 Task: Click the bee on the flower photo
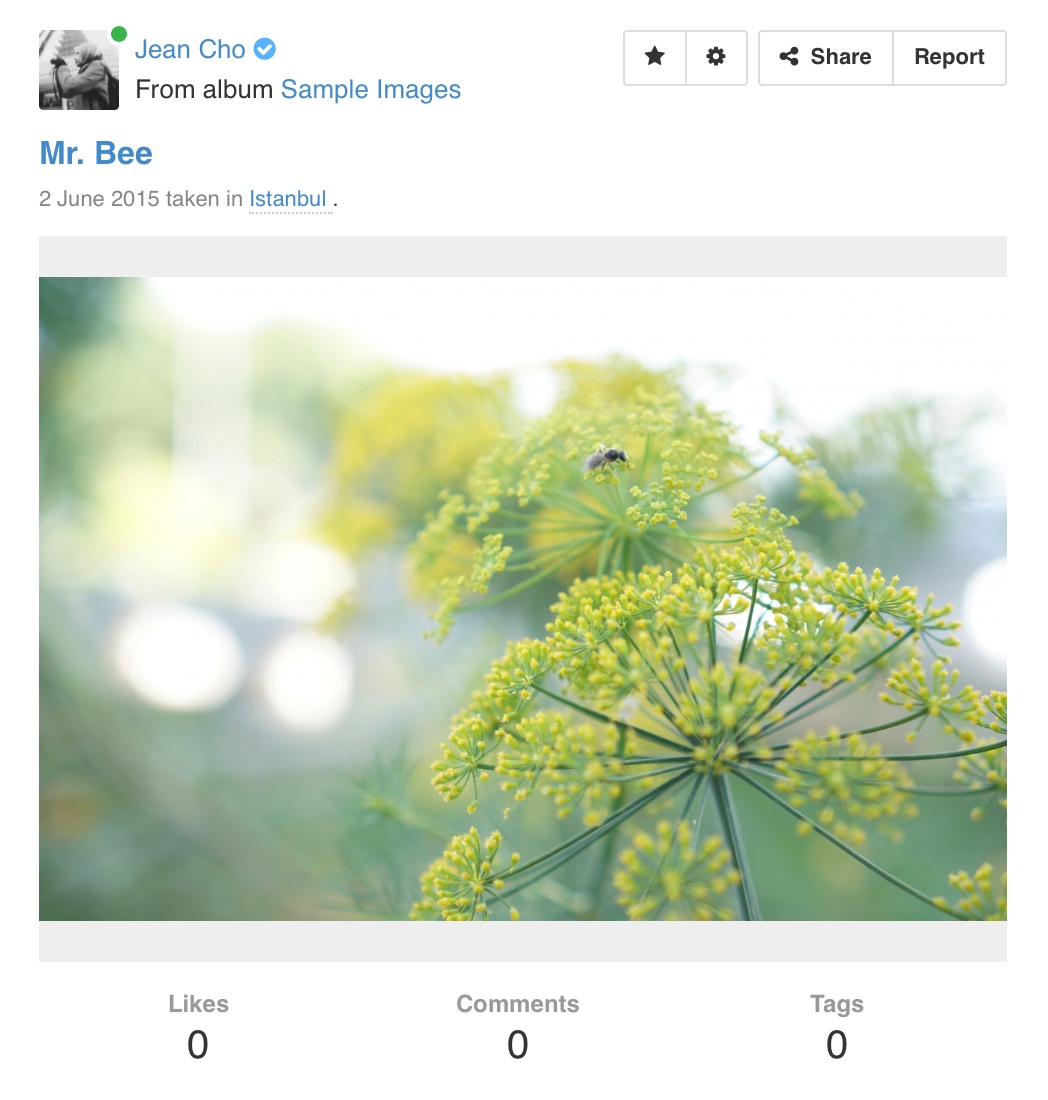[x=605, y=459]
